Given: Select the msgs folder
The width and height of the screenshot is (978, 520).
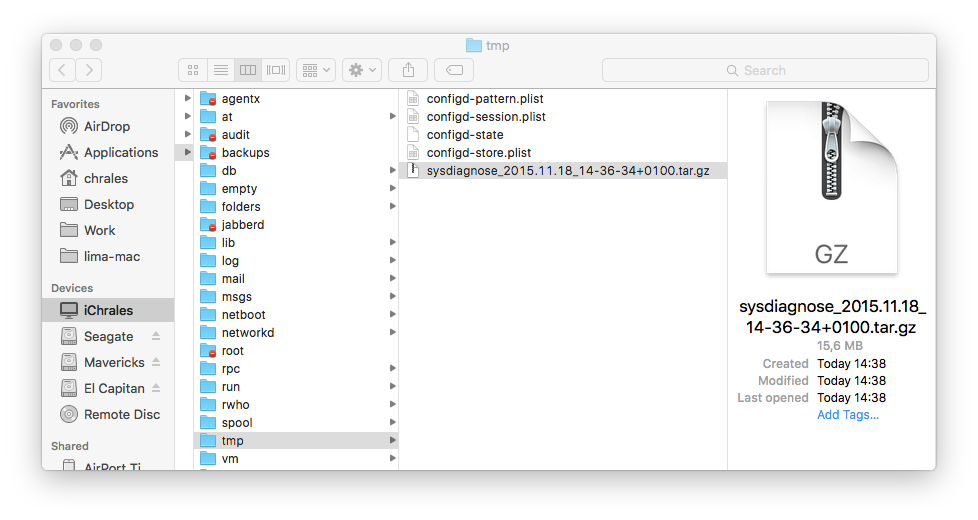Looking at the screenshot, I should pos(296,297).
